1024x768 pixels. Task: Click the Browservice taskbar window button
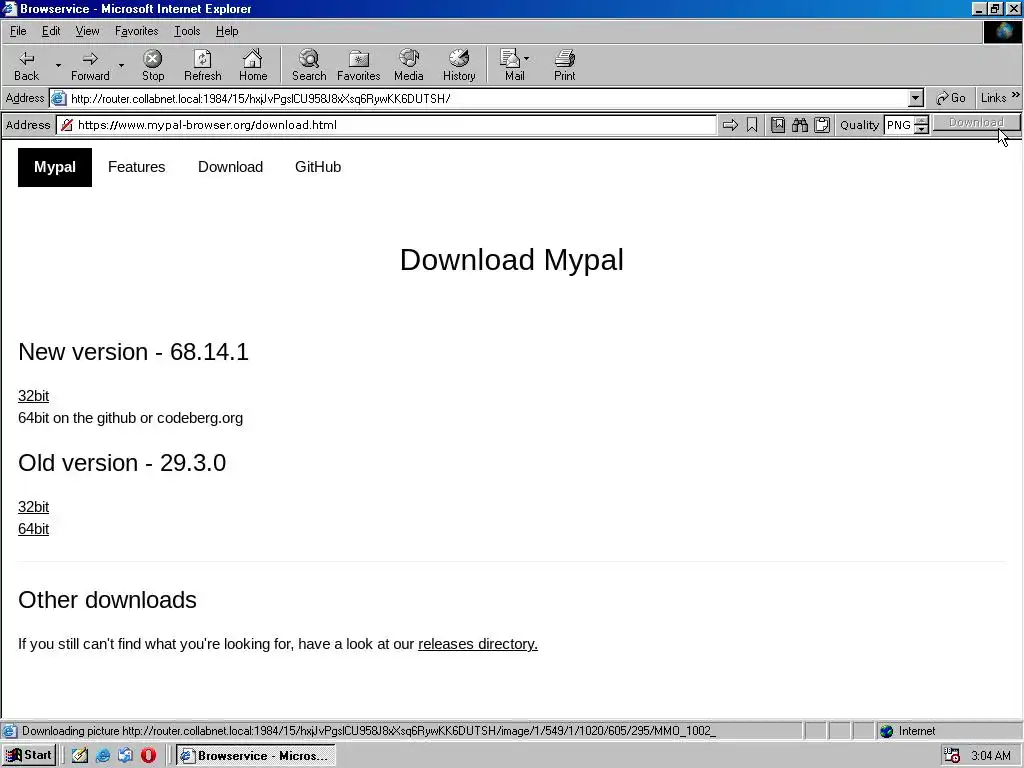255,756
